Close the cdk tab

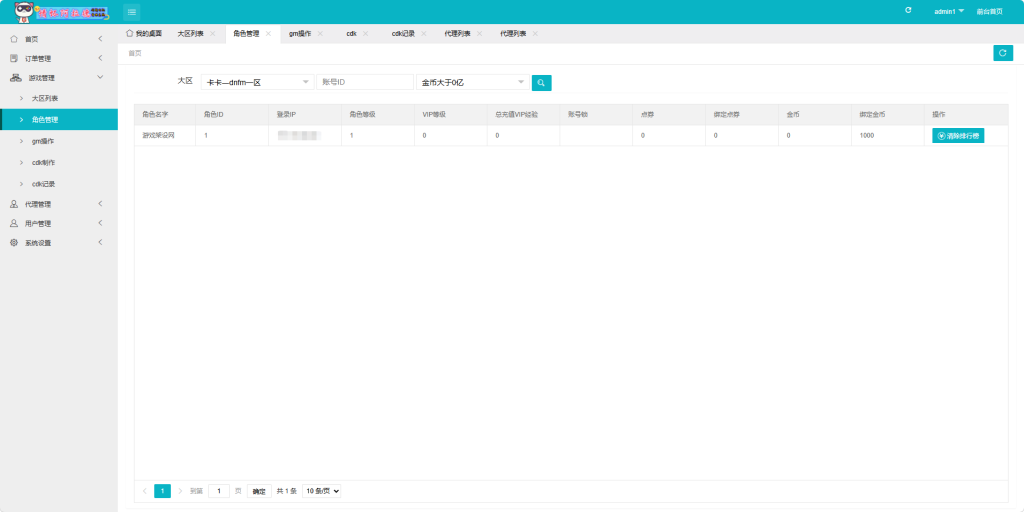coord(366,33)
